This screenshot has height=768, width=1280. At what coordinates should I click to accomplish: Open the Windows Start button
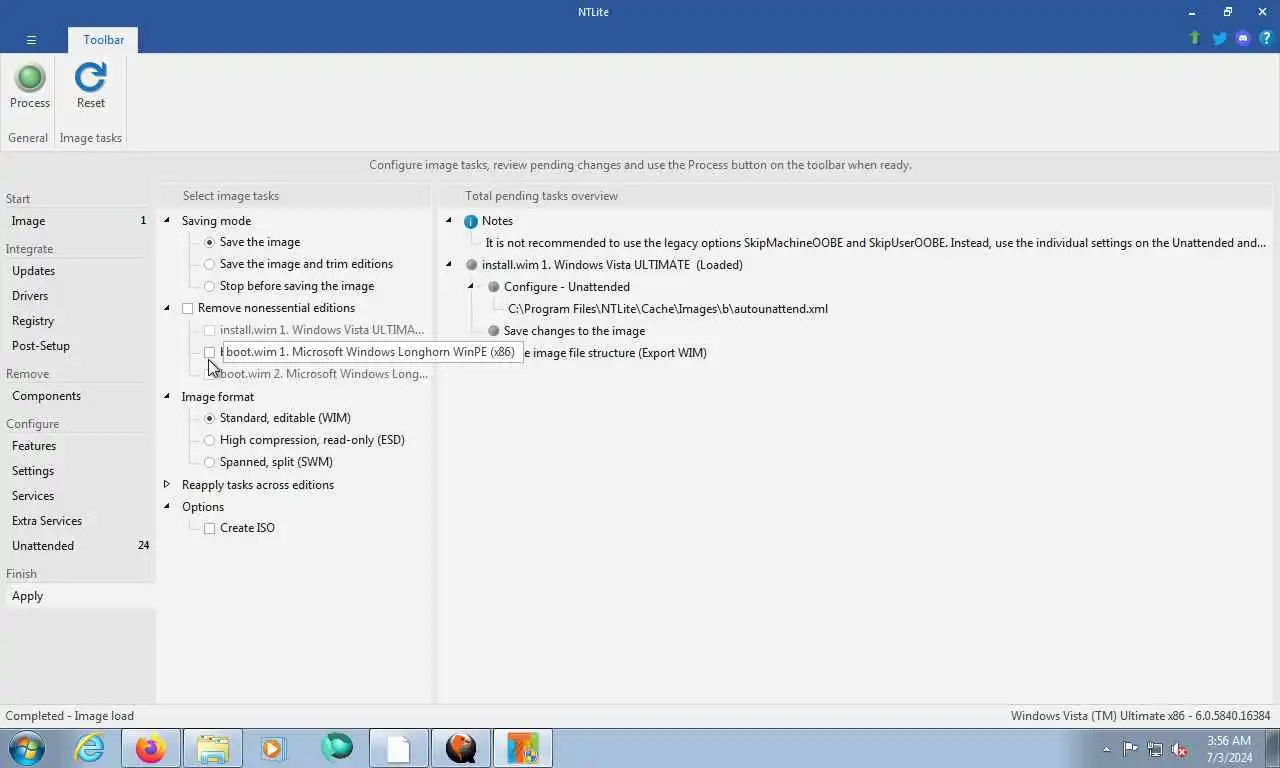point(27,748)
